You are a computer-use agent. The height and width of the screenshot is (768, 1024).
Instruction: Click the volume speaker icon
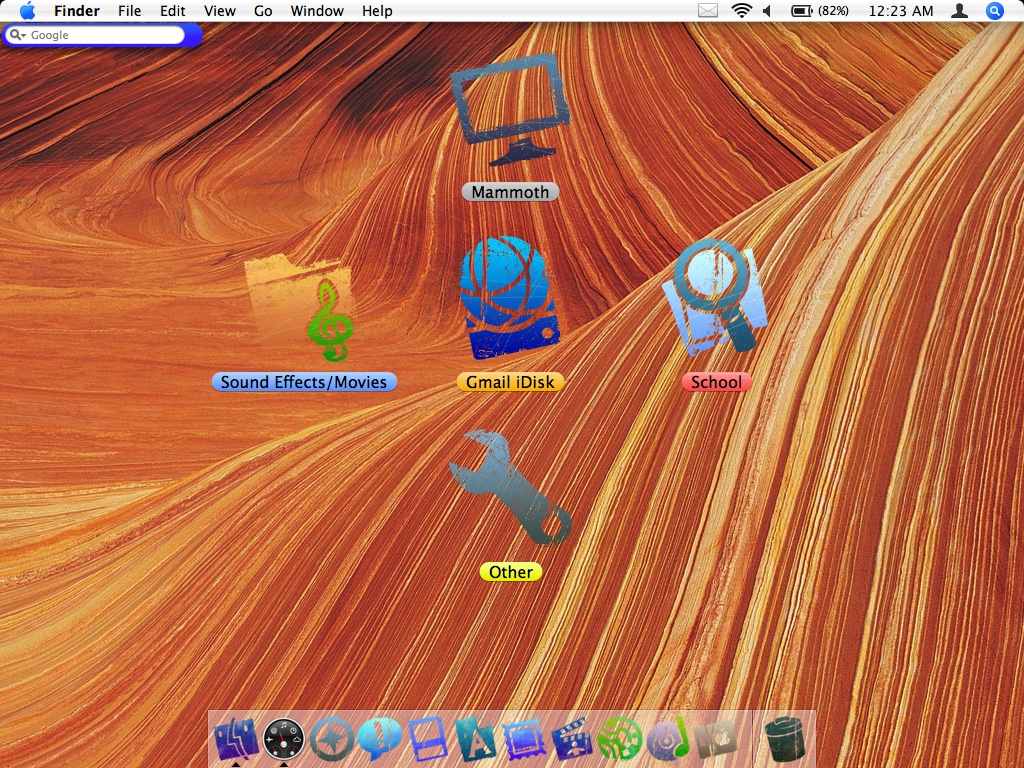tap(768, 10)
